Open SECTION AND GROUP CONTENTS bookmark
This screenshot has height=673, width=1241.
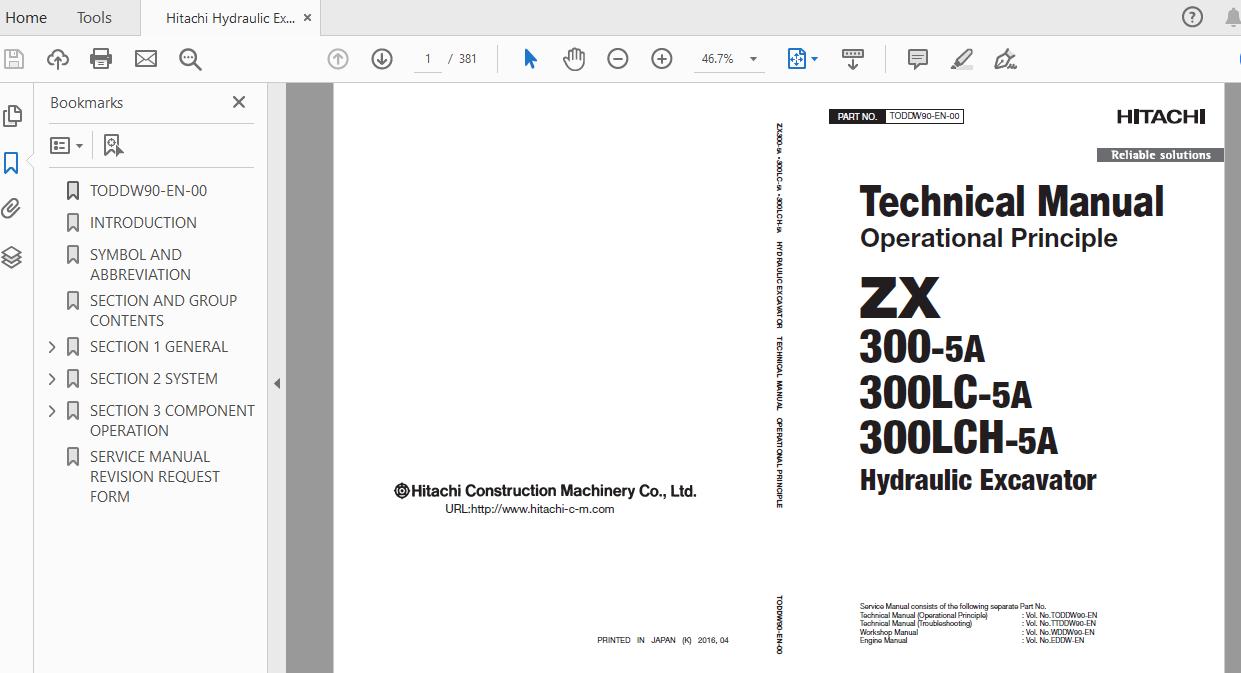(163, 311)
